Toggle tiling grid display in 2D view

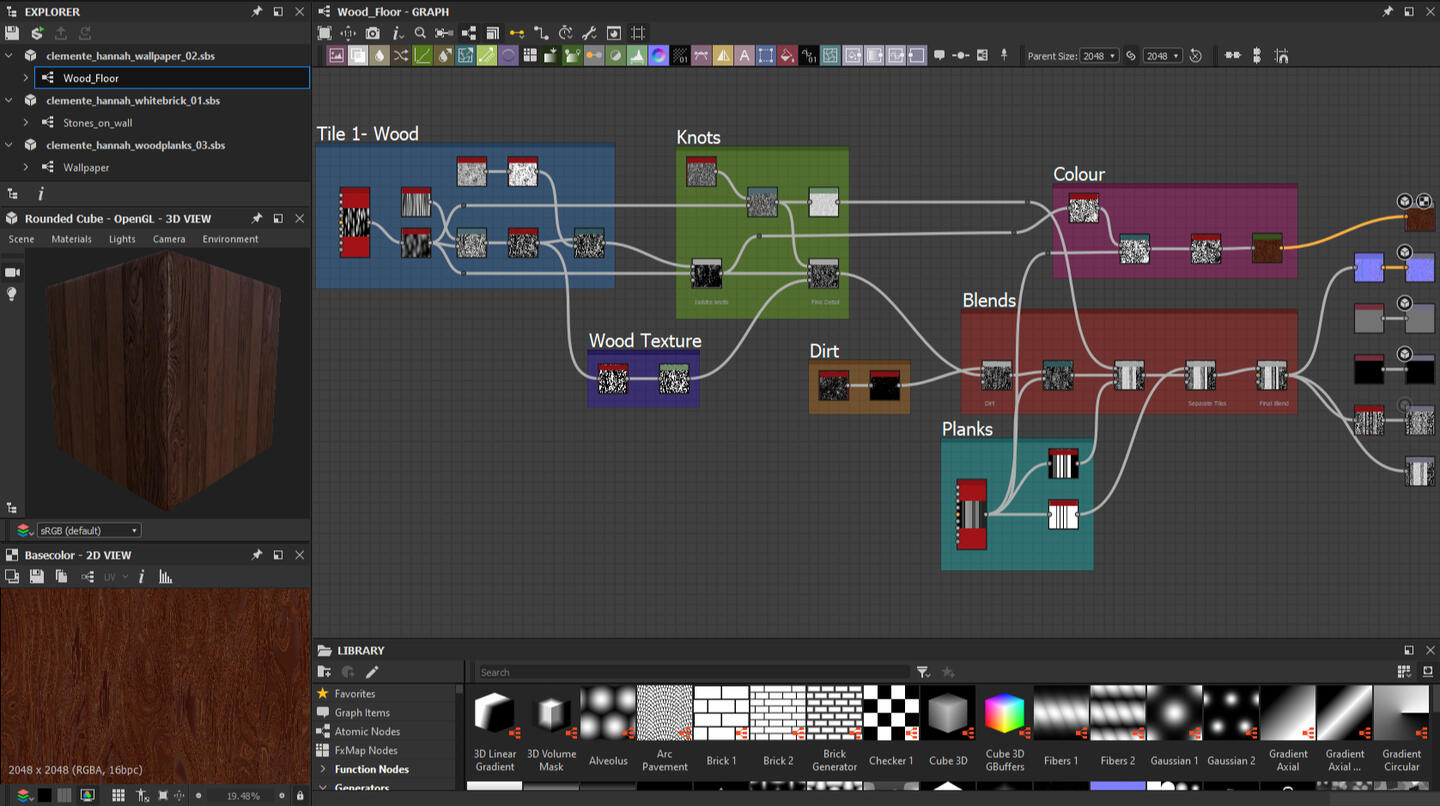point(118,796)
